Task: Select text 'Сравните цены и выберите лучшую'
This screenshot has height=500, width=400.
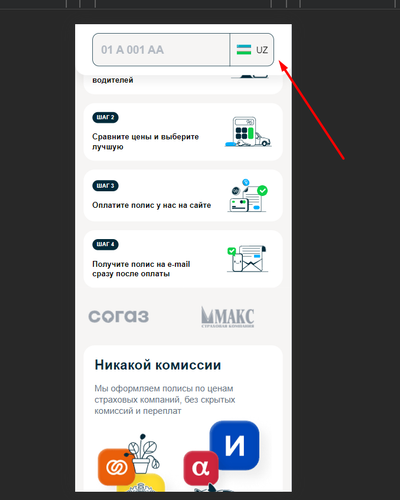Action: [x=145, y=142]
